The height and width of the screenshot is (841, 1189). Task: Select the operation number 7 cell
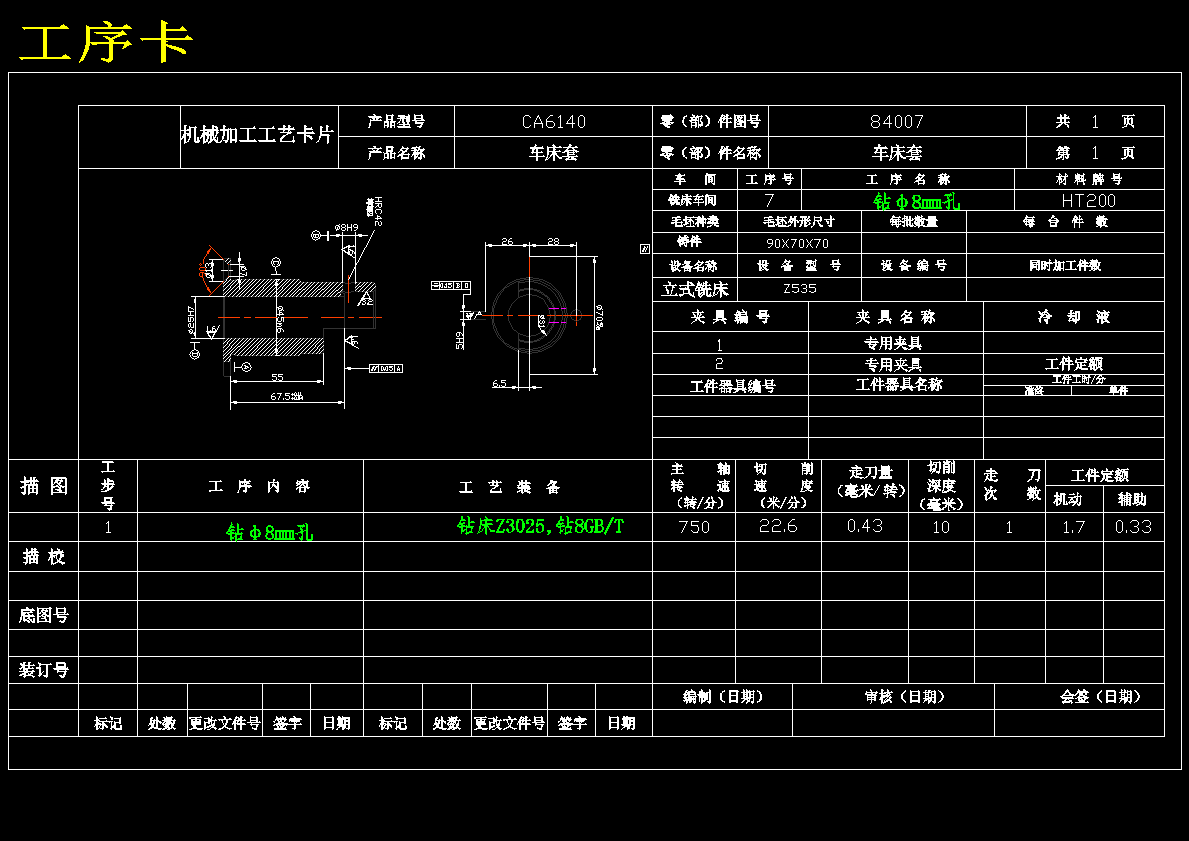[x=769, y=200]
